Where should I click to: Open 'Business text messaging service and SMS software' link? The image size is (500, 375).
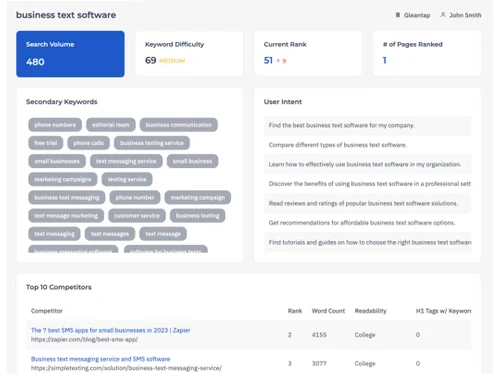(x=101, y=359)
